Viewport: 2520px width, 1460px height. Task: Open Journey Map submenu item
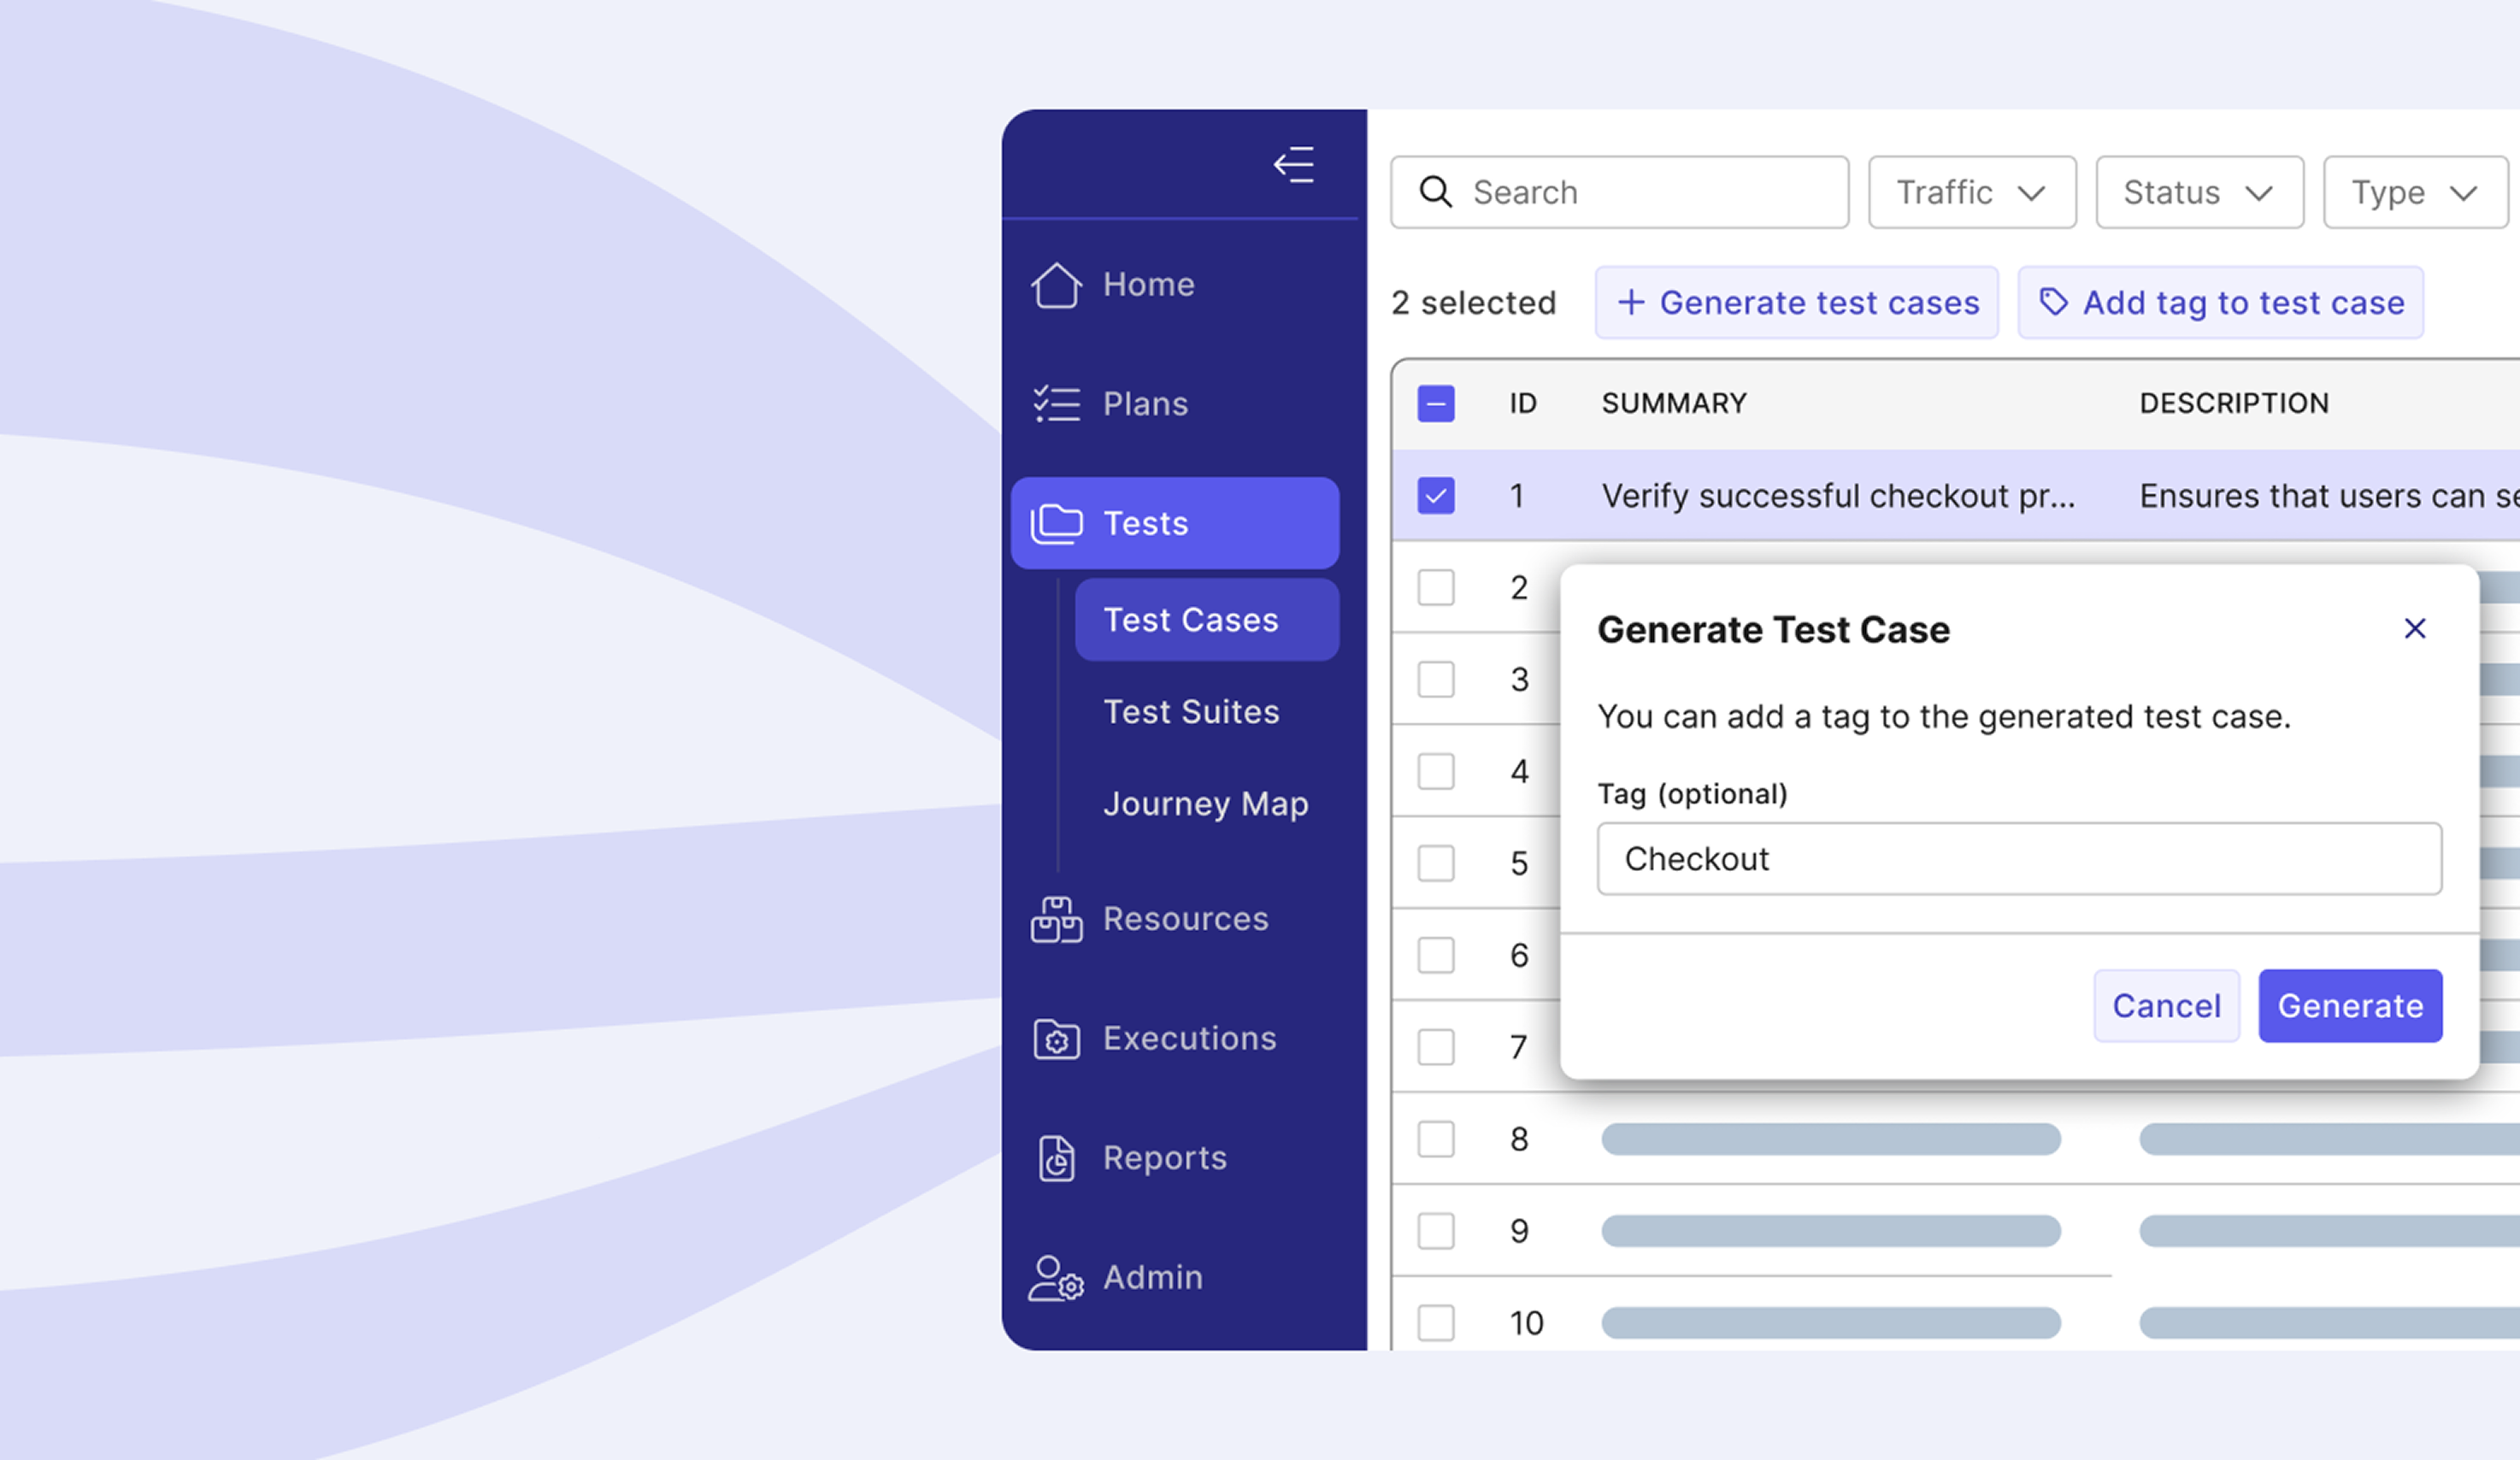(x=1206, y=804)
